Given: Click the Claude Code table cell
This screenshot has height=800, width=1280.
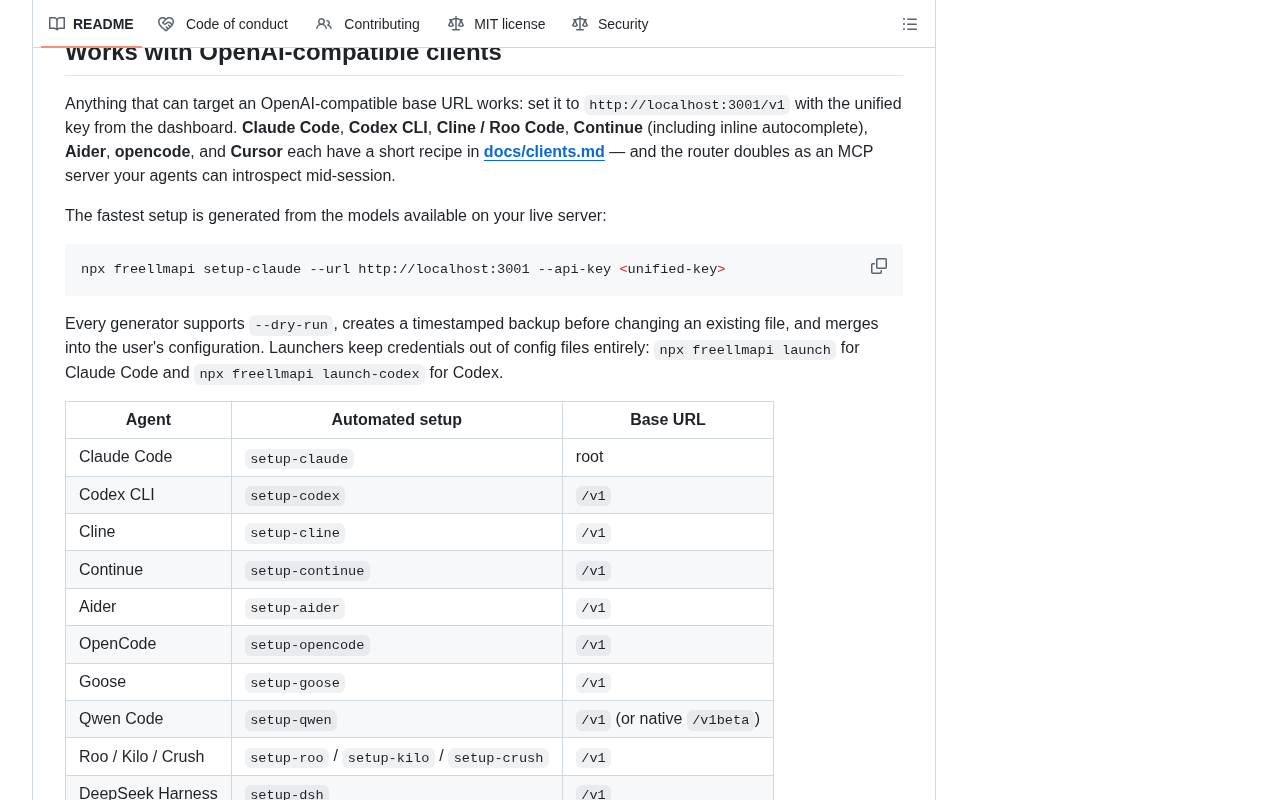Looking at the screenshot, I should (x=148, y=457).
